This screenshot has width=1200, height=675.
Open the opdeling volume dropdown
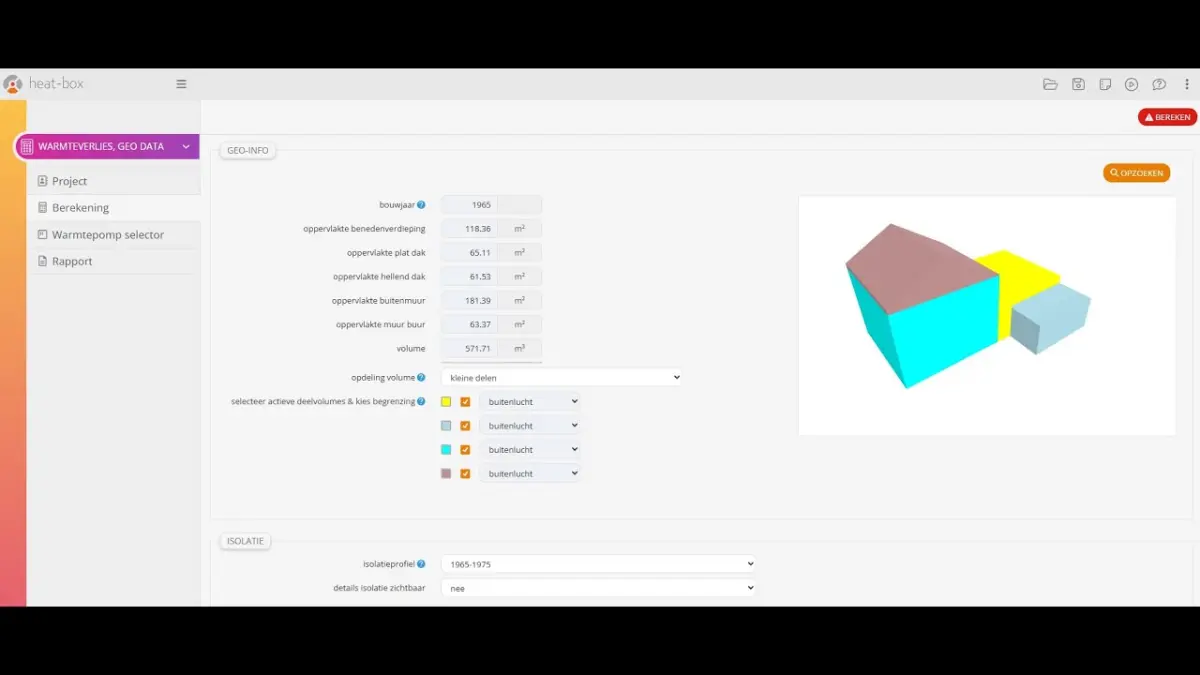click(561, 378)
